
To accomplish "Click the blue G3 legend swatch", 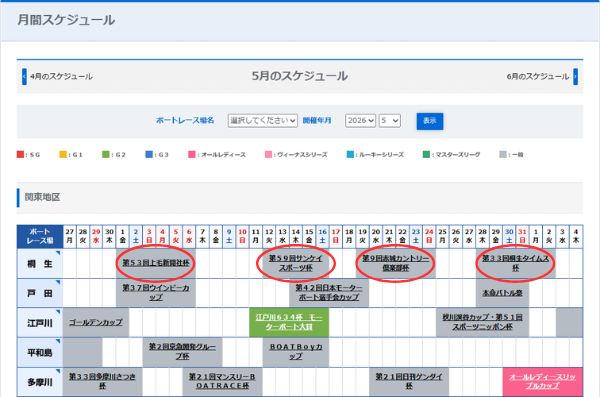I will (x=149, y=154).
